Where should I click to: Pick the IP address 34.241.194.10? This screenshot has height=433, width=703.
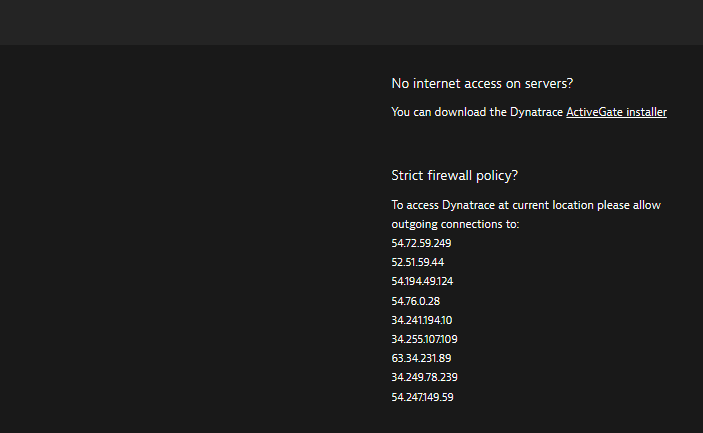tap(421, 320)
